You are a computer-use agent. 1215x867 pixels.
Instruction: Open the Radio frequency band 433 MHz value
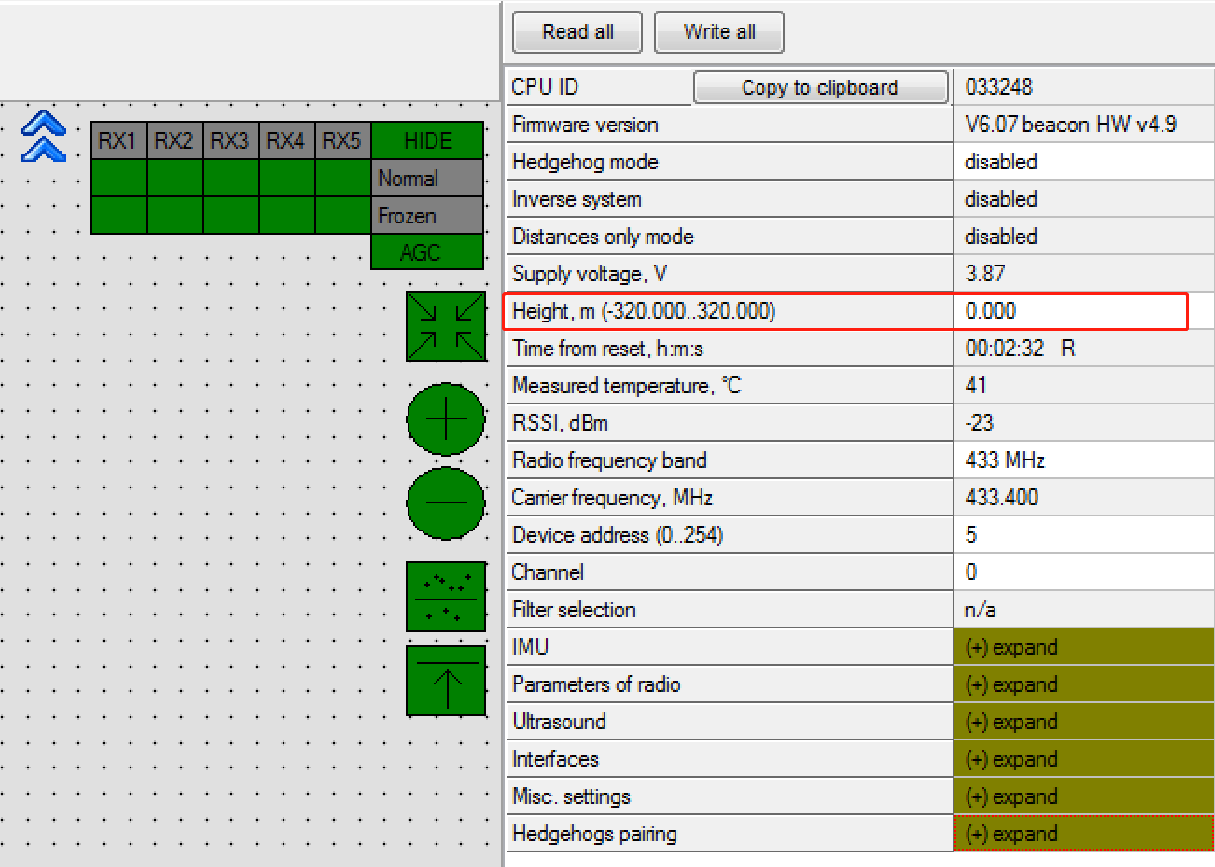click(1083, 461)
